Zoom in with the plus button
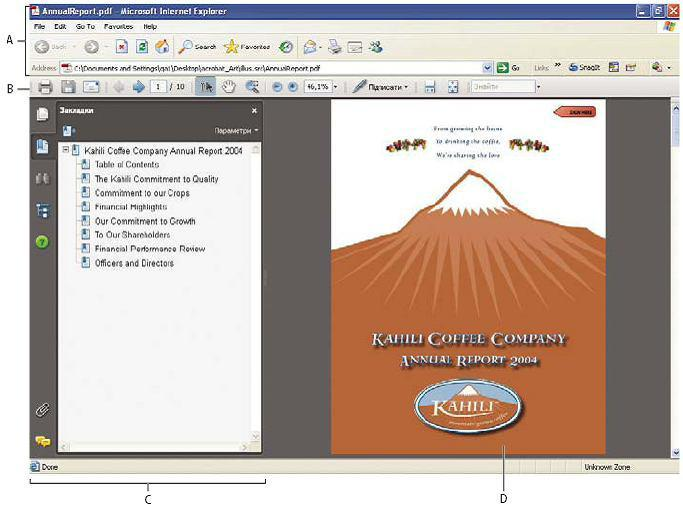Viewport: 683px width, 508px height. (293, 87)
